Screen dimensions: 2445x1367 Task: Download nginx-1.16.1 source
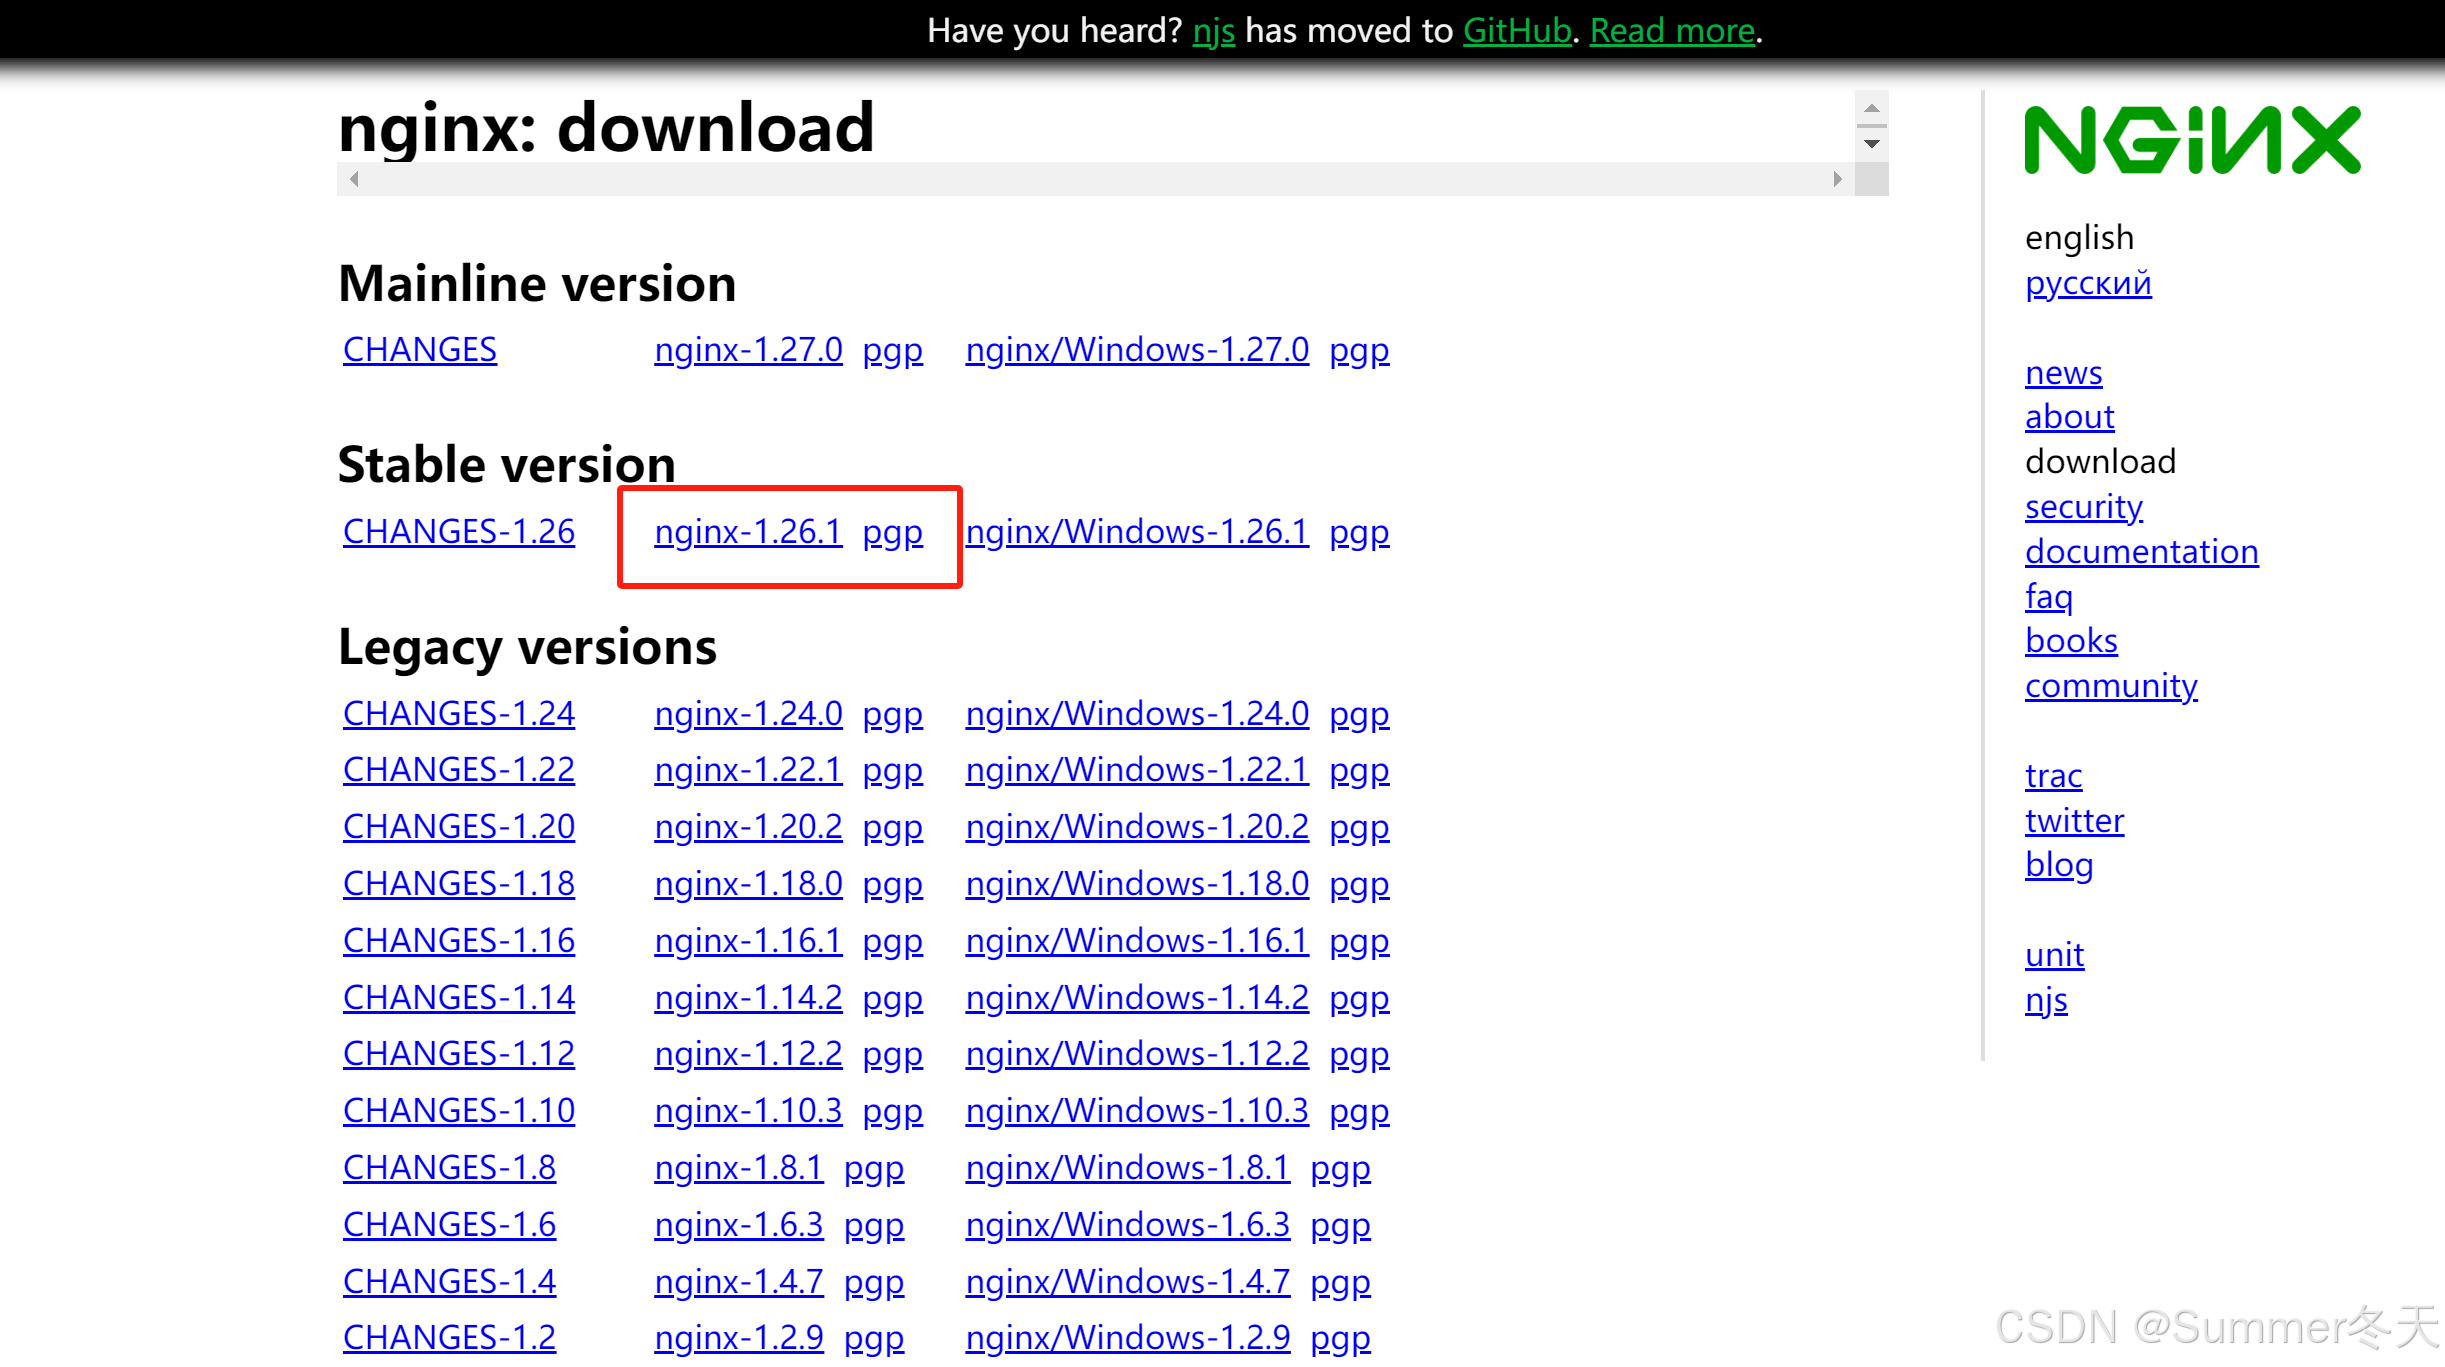[748, 941]
